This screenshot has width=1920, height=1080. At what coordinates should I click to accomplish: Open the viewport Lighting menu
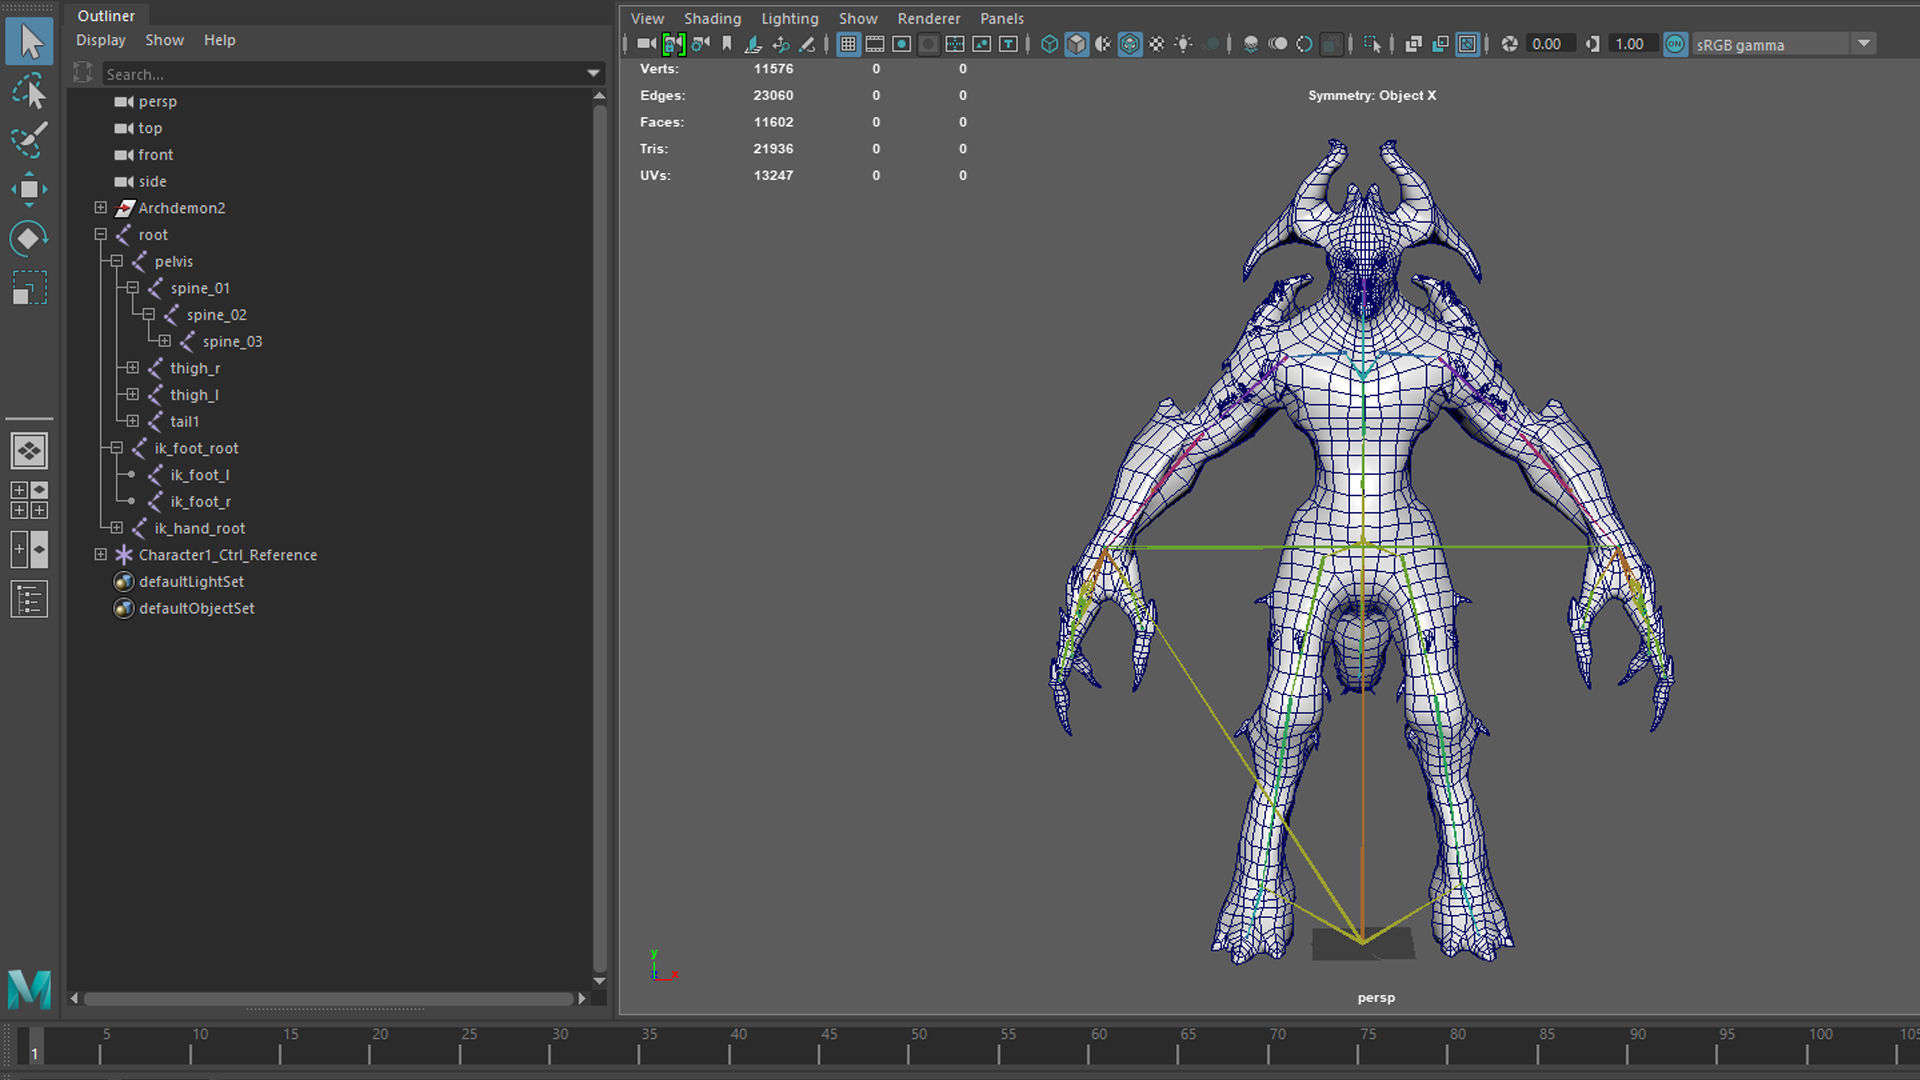click(x=790, y=18)
